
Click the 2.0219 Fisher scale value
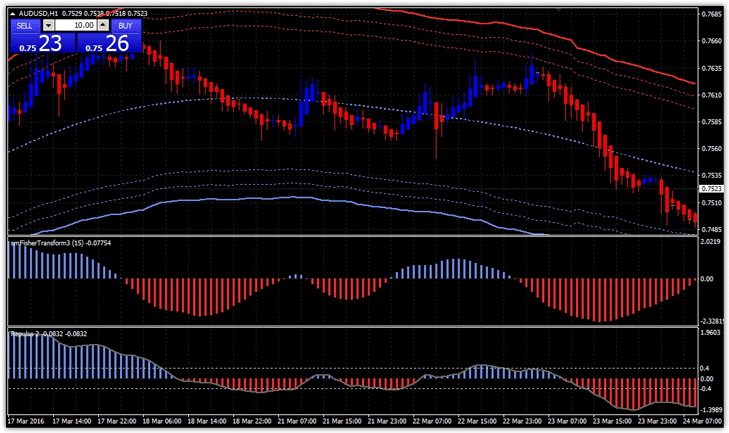pyautogui.click(x=711, y=242)
